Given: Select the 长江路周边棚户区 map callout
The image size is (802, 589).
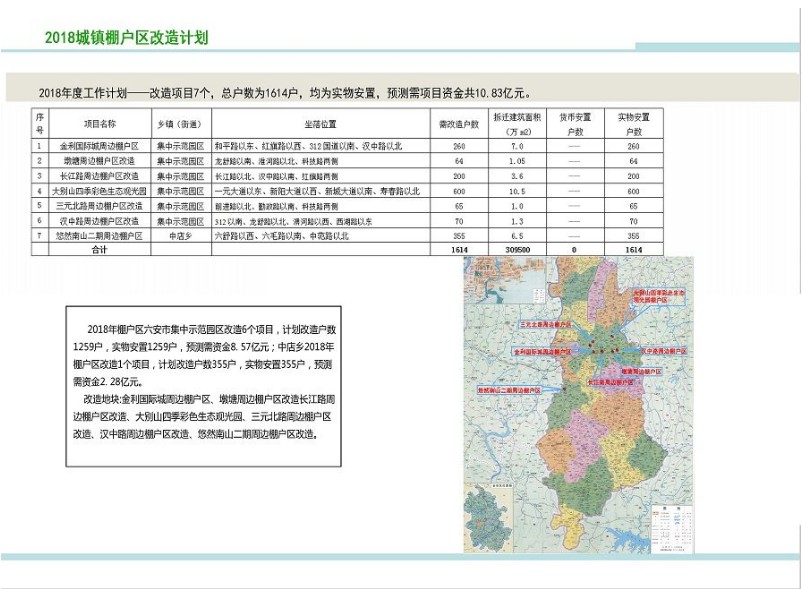Looking at the screenshot, I should tap(609, 381).
